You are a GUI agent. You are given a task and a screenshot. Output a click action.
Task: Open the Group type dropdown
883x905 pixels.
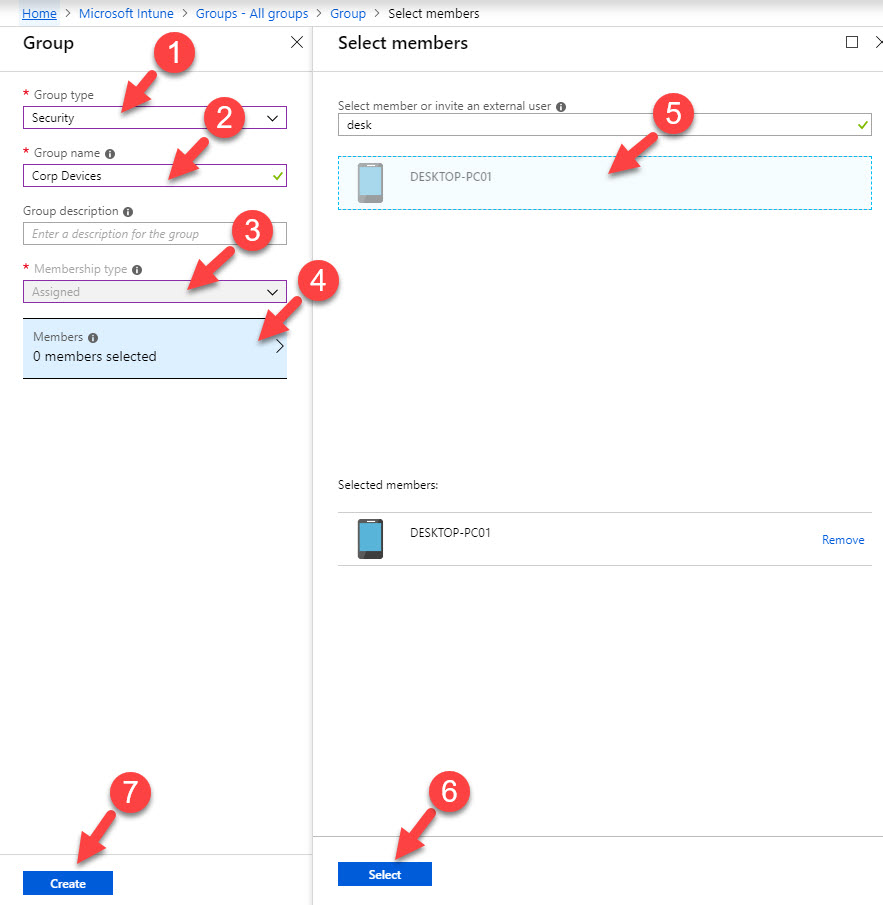click(x=154, y=118)
